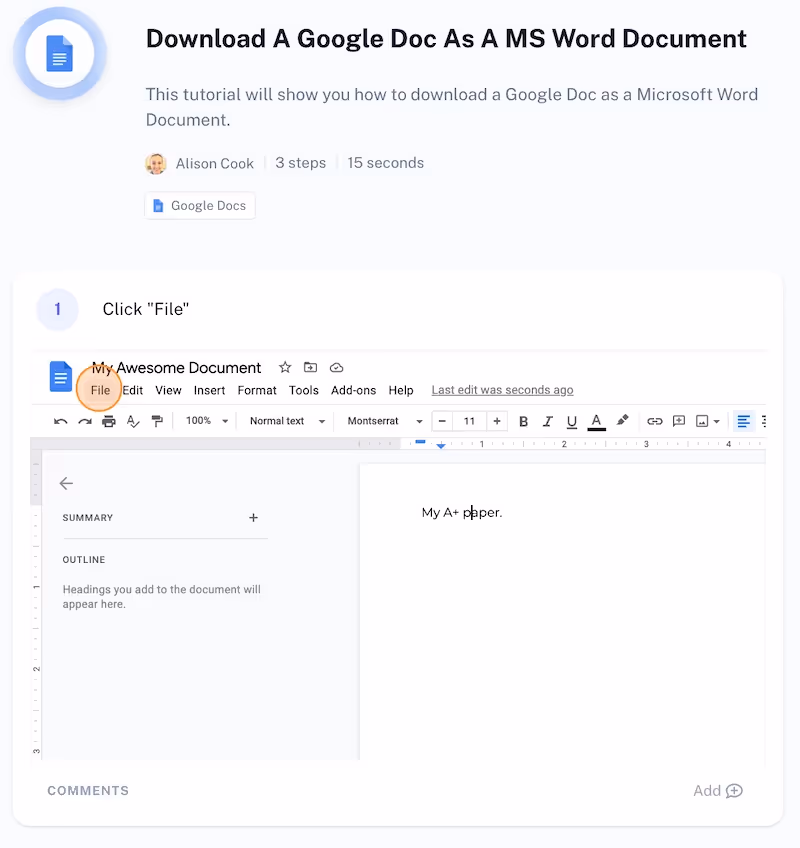800x848 pixels.
Task: Click the insert image icon
Action: tap(702, 421)
